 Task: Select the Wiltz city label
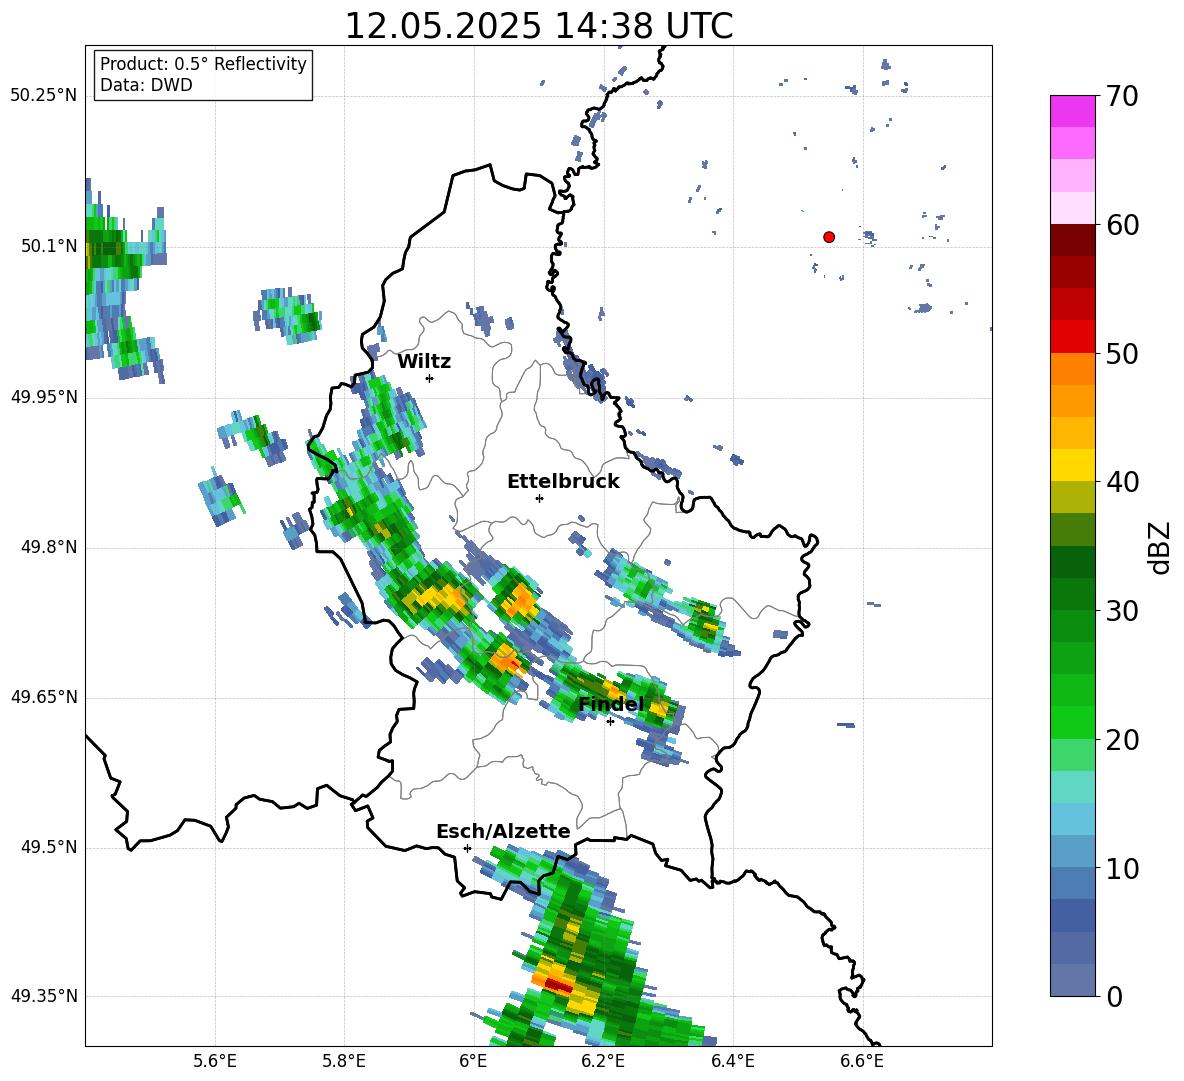coord(424,362)
